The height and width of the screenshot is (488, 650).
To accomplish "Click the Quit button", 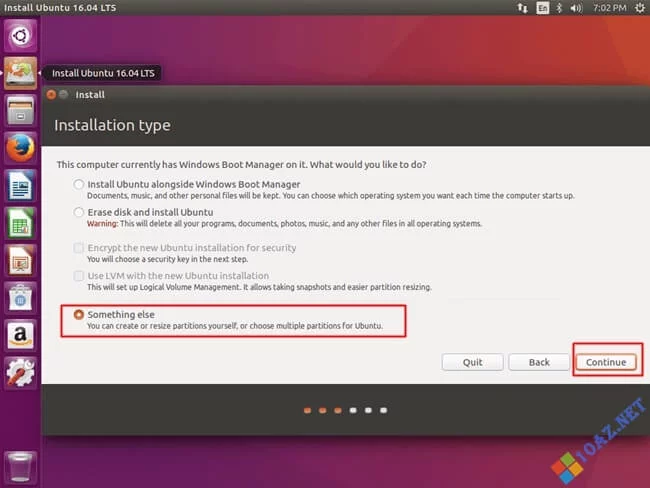I will 473,362.
